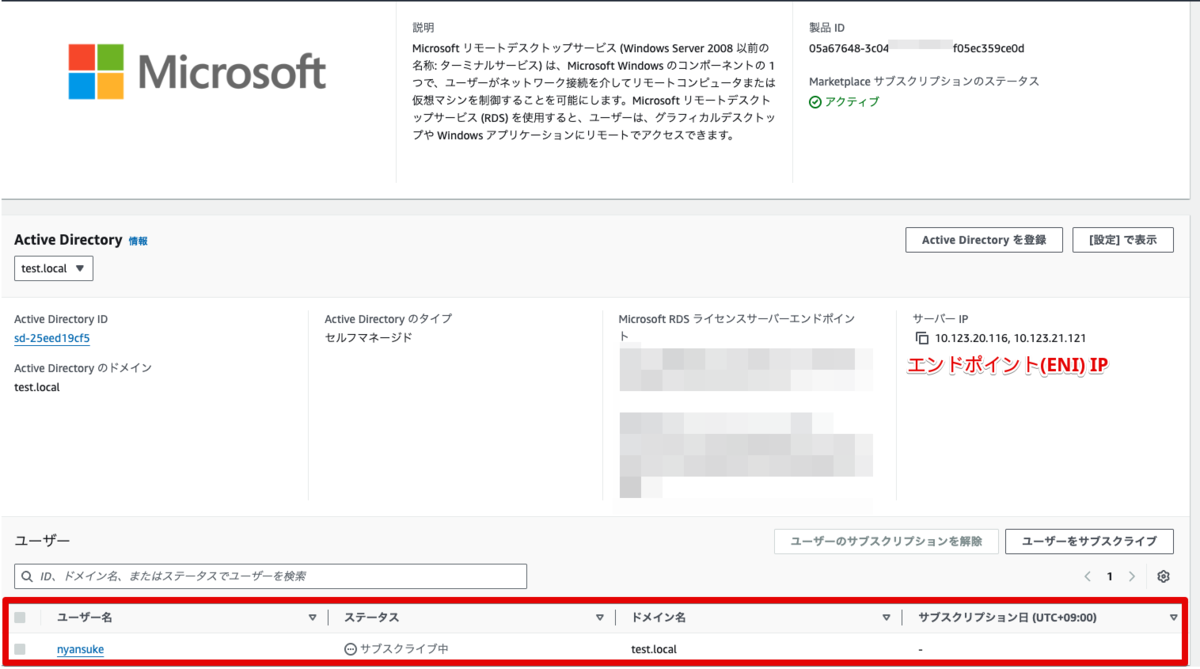Click the ユーザー名 column header
The width and height of the screenshot is (1200, 669).
tap(84, 618)
